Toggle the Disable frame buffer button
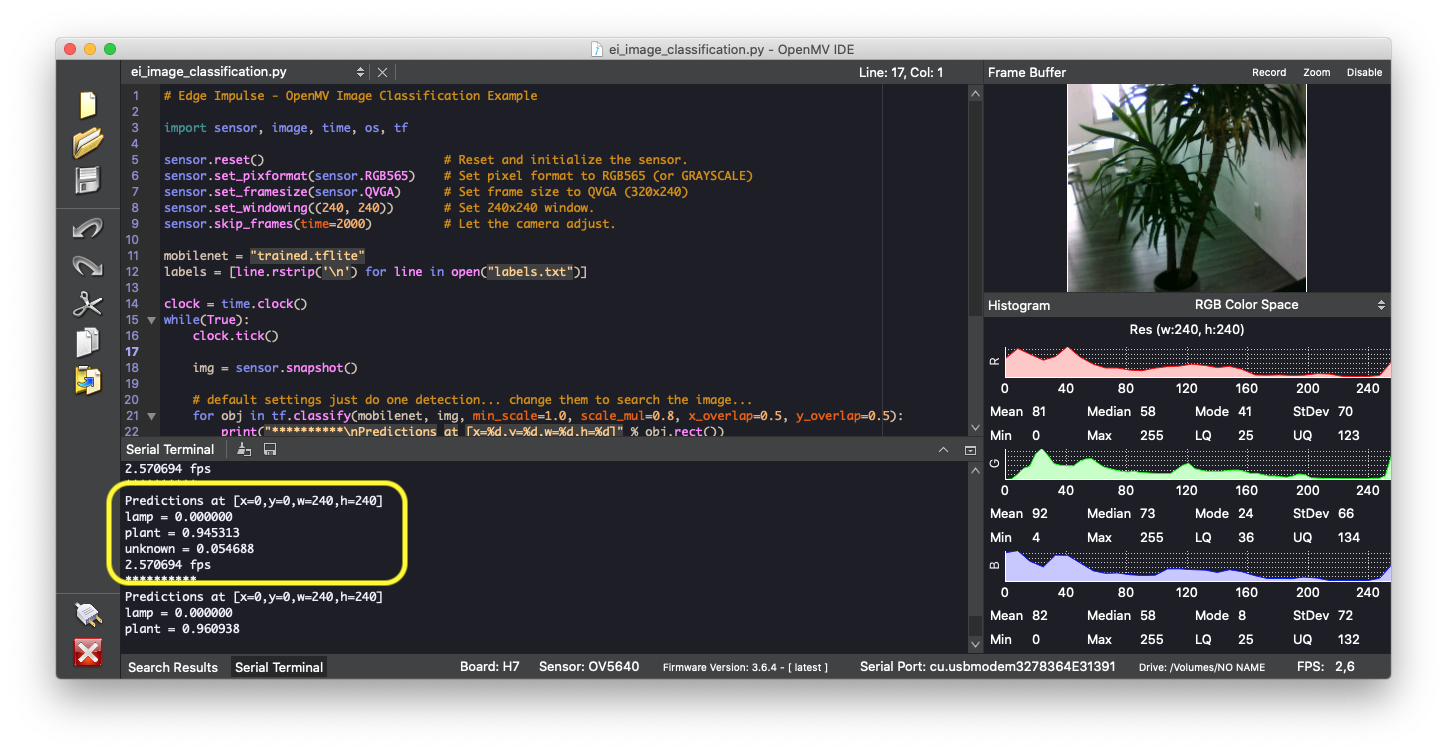1447x753 pixels. pos(1364,72)
